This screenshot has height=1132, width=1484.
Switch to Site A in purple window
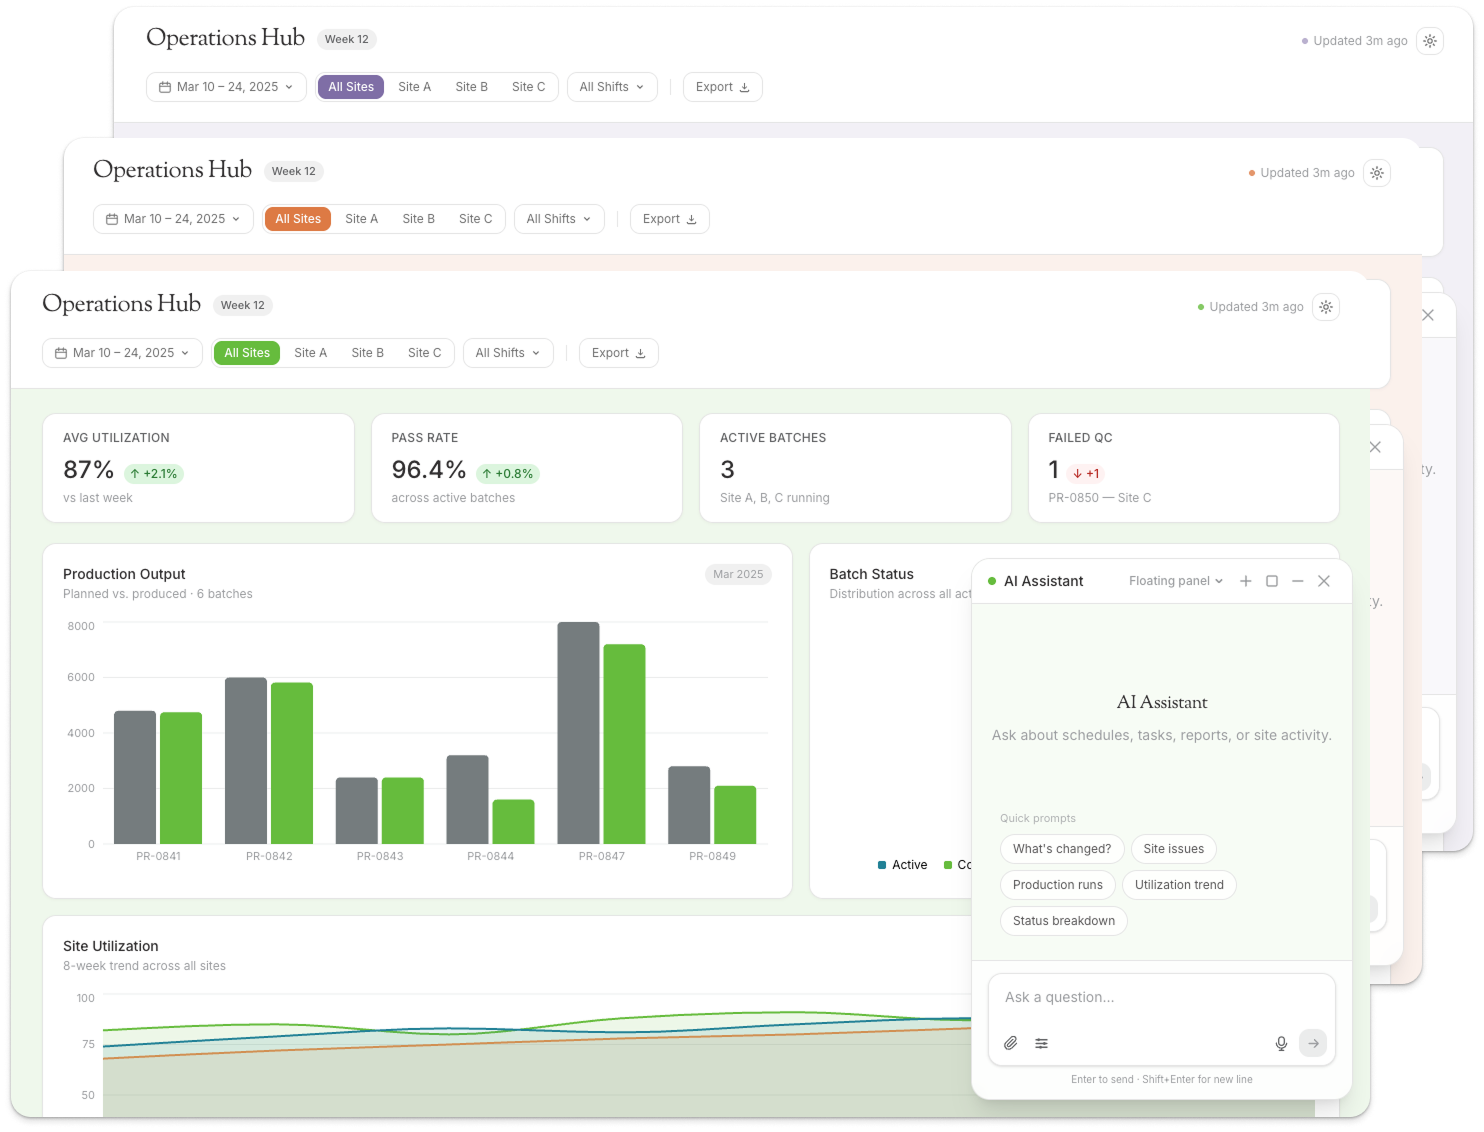click(415, 87)
